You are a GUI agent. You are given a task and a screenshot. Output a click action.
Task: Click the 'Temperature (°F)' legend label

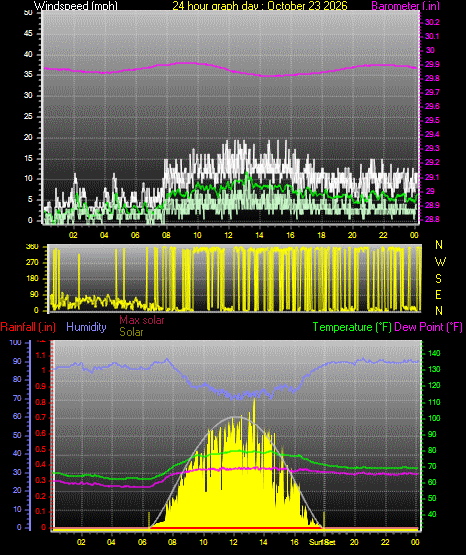[352, 327]
